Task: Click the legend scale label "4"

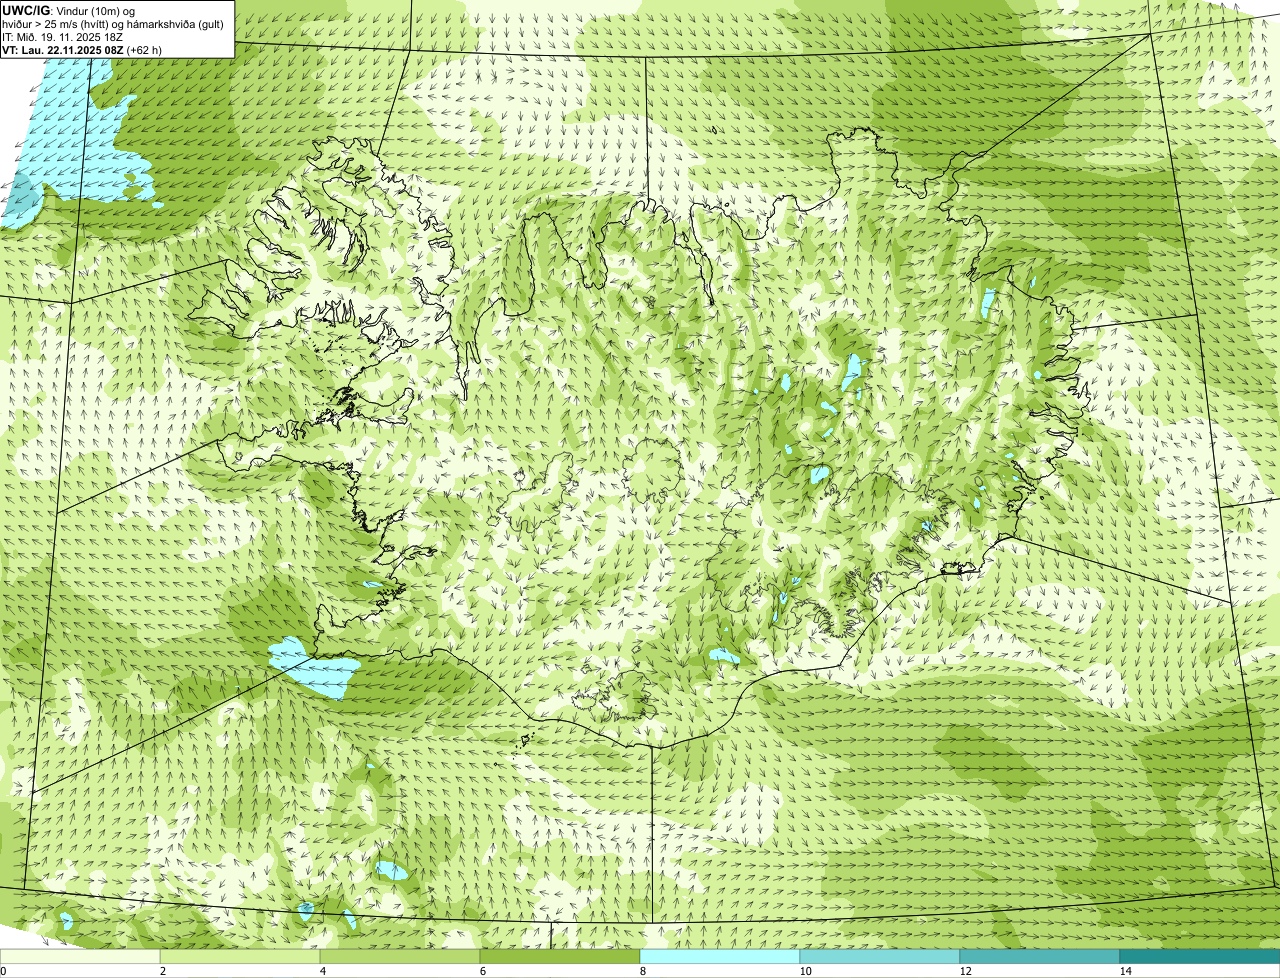Action: pyautogui.click(x=323, y=971)
